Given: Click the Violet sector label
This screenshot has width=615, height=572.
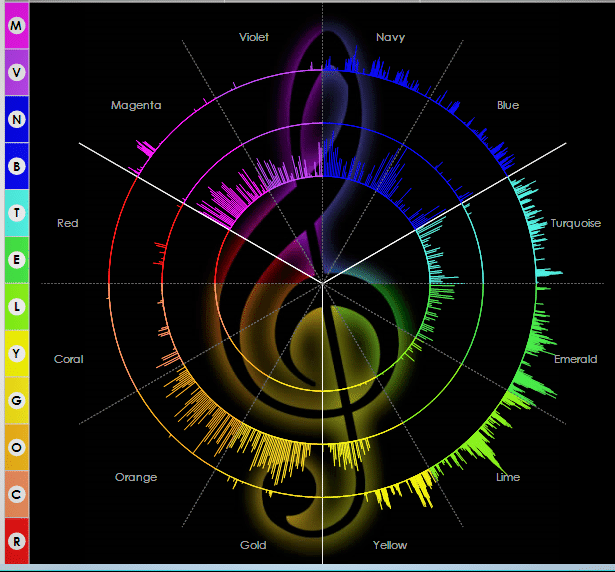Looking at the screenshot, I should click(254, 37).
